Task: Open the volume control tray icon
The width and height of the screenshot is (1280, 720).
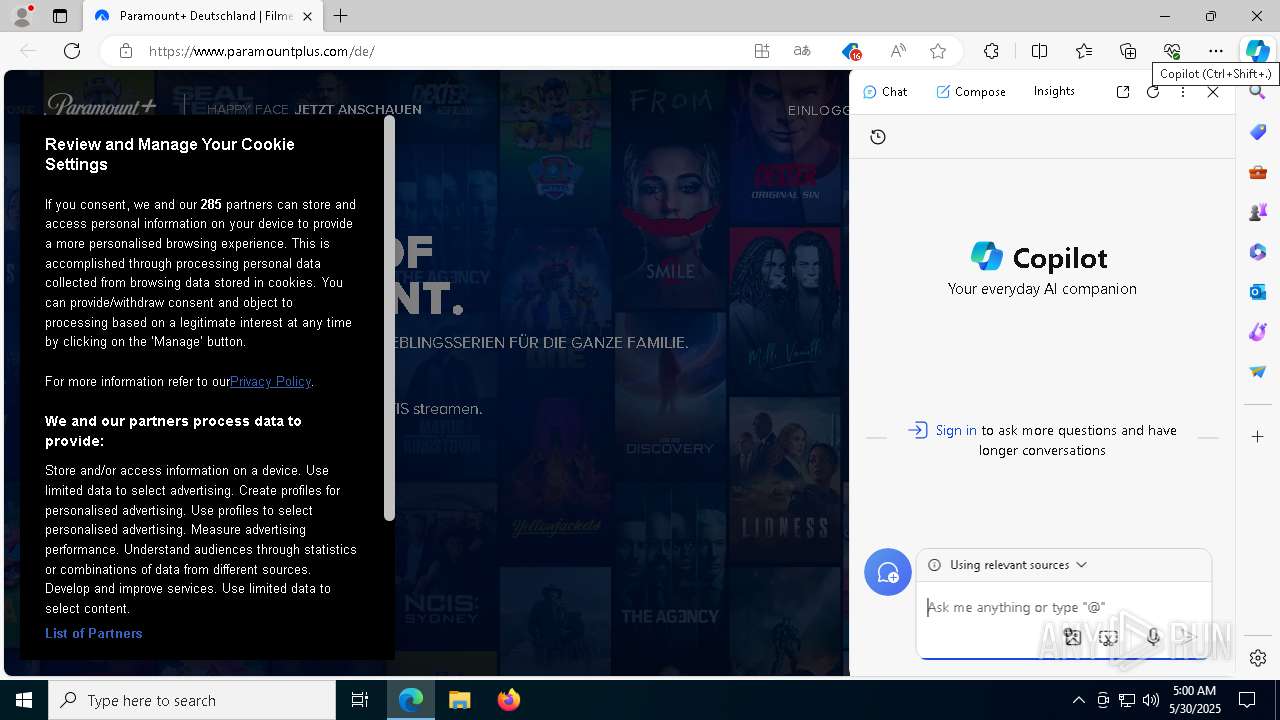Action: pyautogui.click(x=1150, y=700)
